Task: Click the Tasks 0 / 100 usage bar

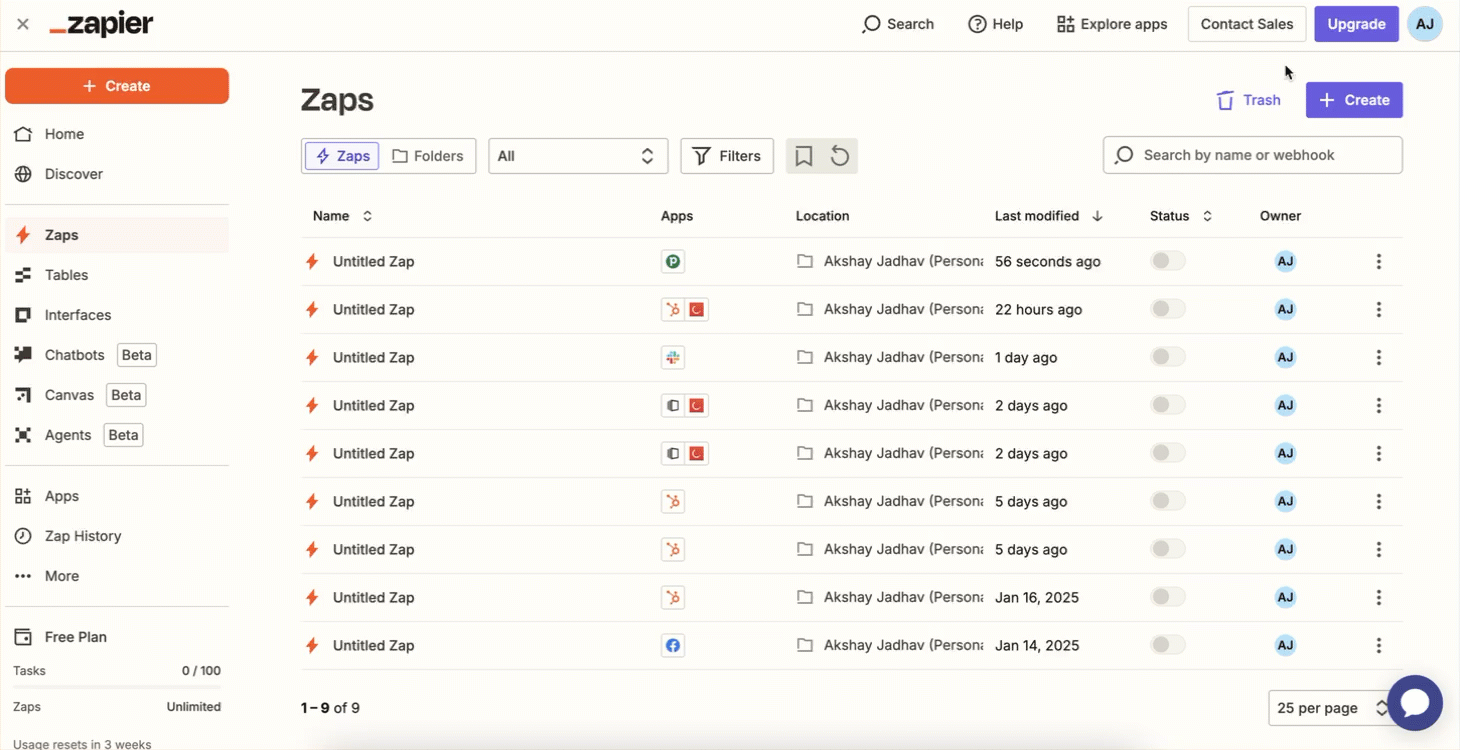Action: click(x=117, y=687)
